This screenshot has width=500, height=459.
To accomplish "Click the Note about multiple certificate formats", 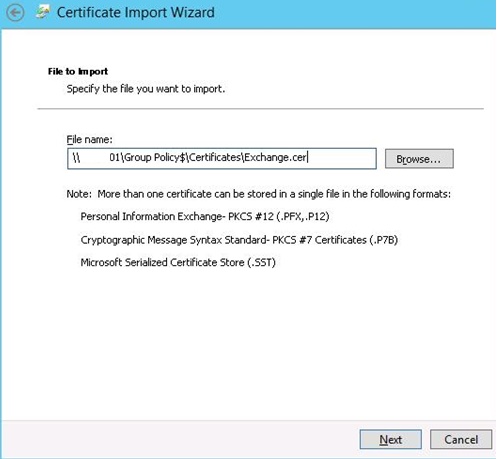I will [x=259, y=194].
